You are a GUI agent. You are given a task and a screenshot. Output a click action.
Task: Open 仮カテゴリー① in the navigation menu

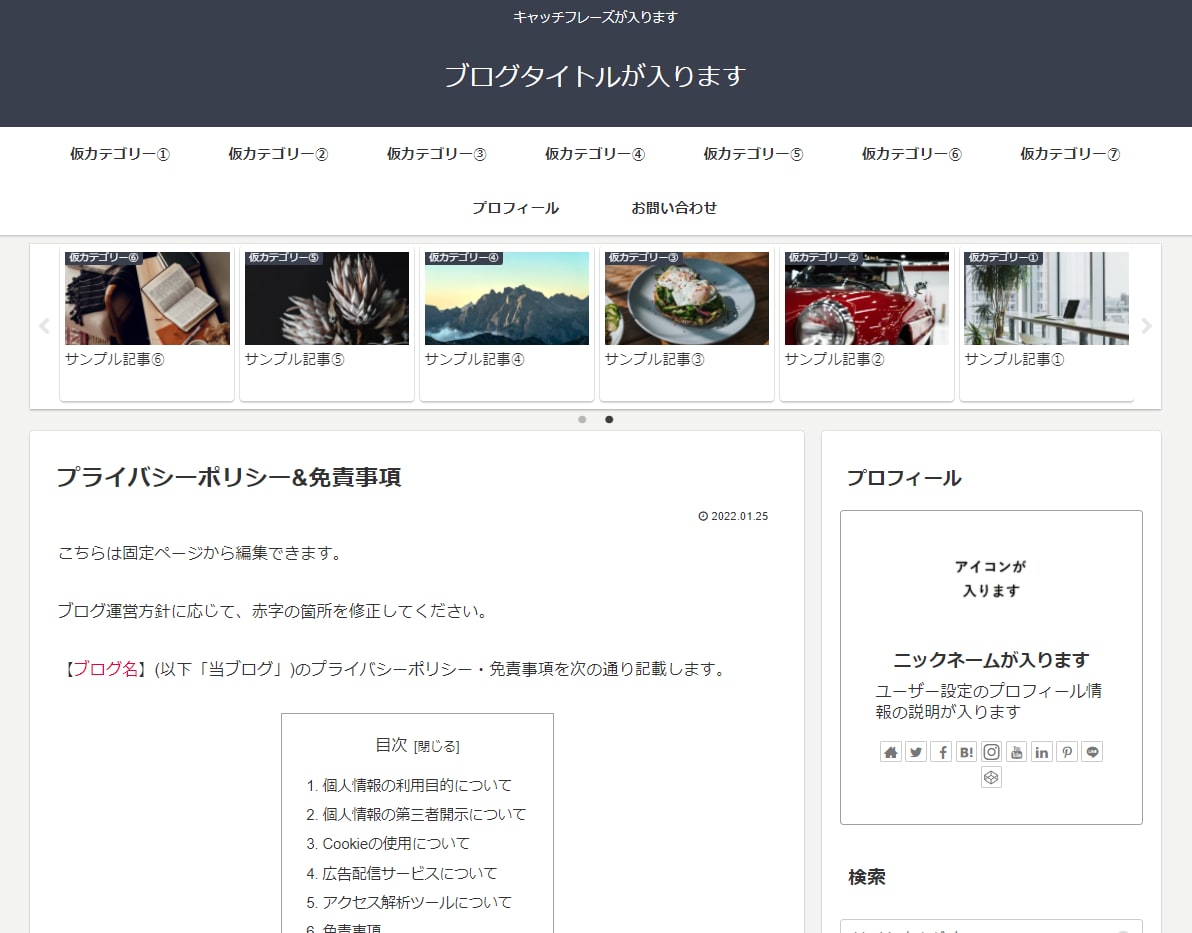pyautogui.click(x=120, y=154)
